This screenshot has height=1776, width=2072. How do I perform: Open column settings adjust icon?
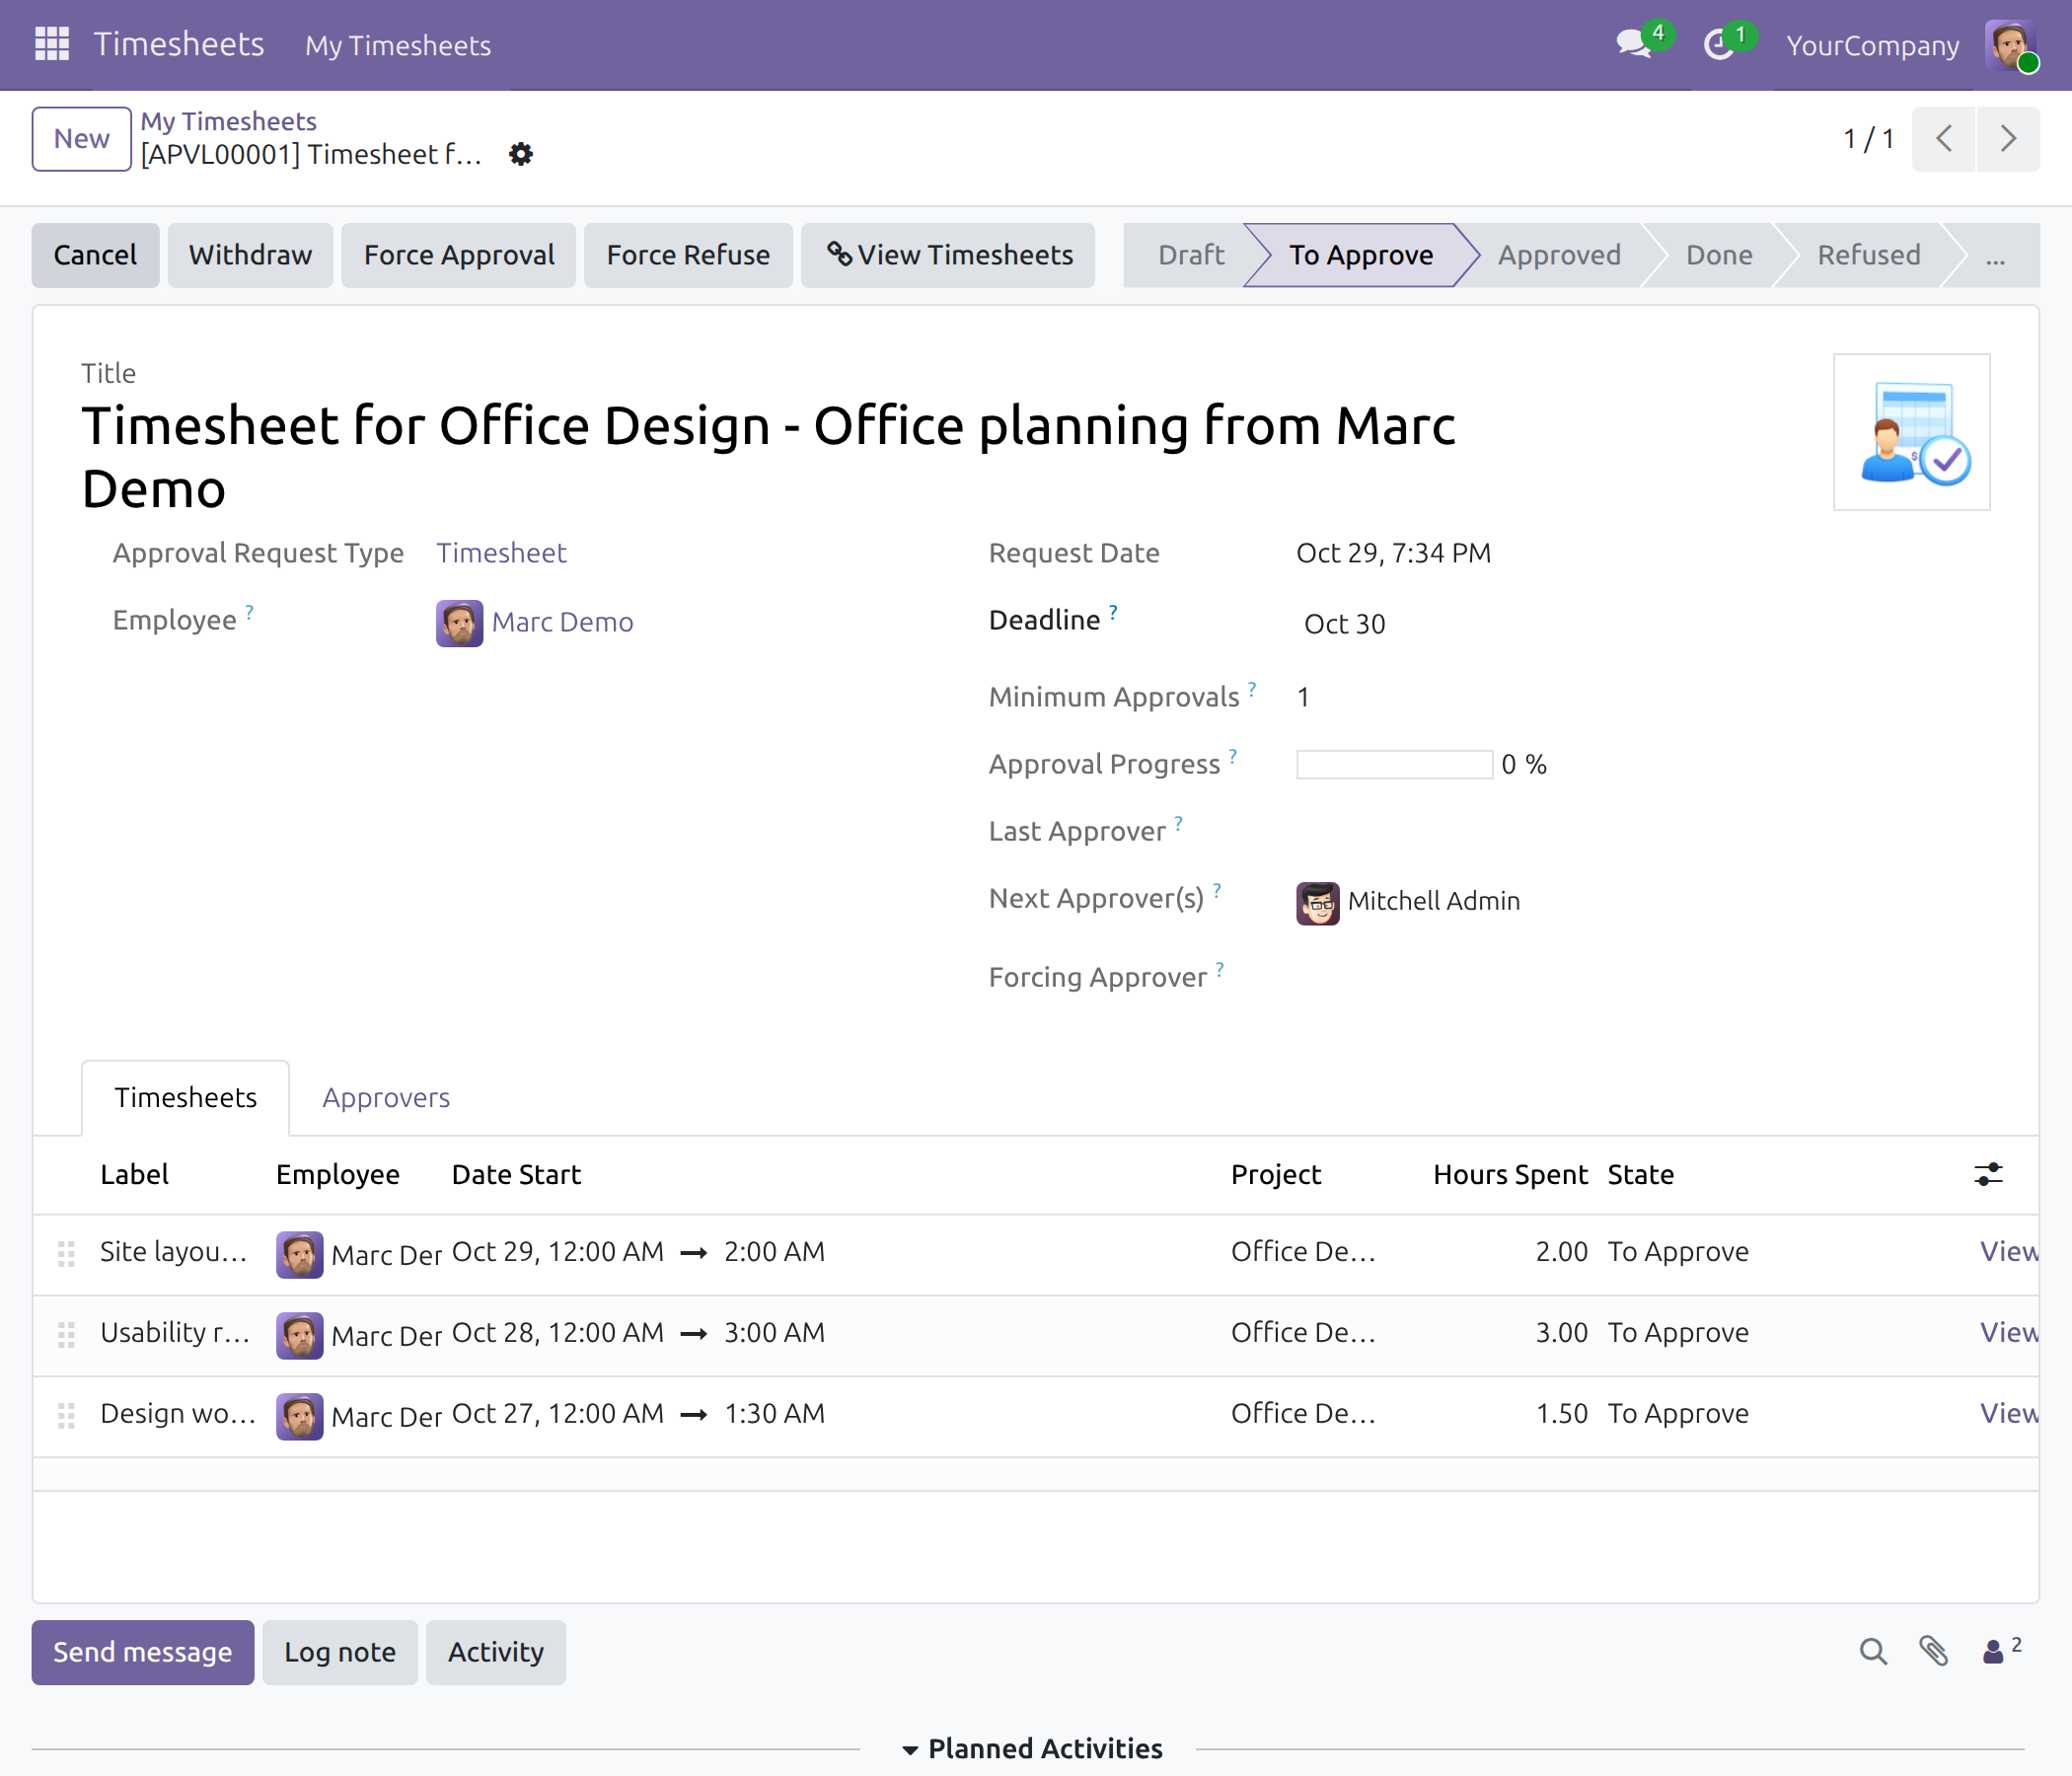pyautogui.click(x=1988, y=1174)
